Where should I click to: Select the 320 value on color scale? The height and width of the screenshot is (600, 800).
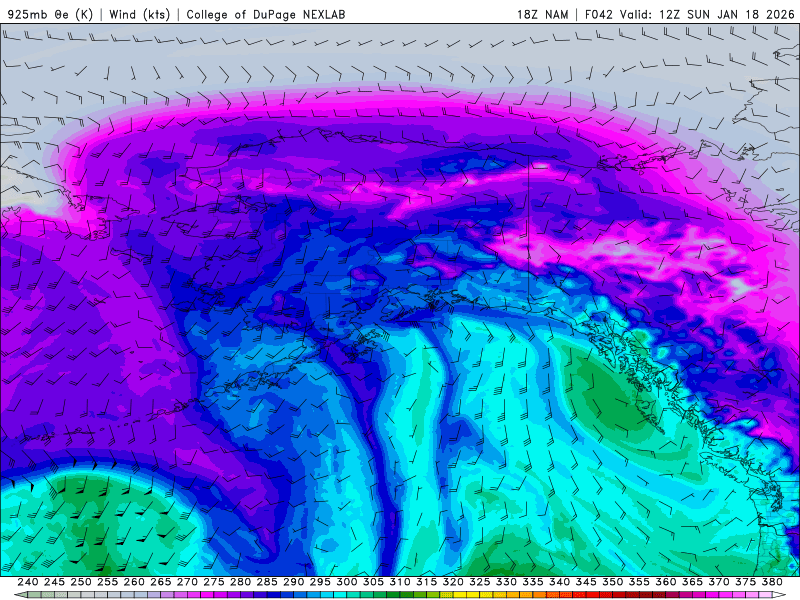[453, 582]
